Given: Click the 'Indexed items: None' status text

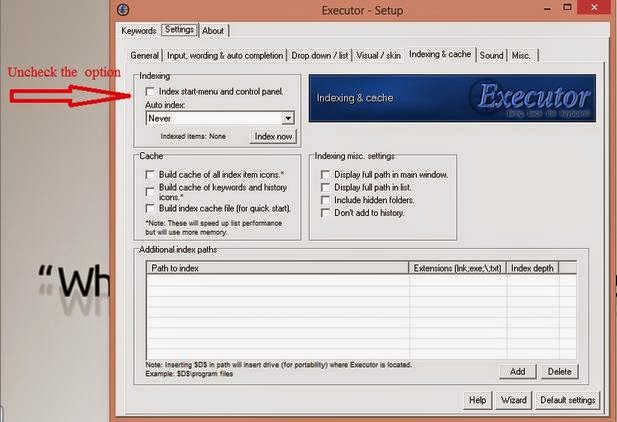Looking at the screenshot, I should coord(193,136).
